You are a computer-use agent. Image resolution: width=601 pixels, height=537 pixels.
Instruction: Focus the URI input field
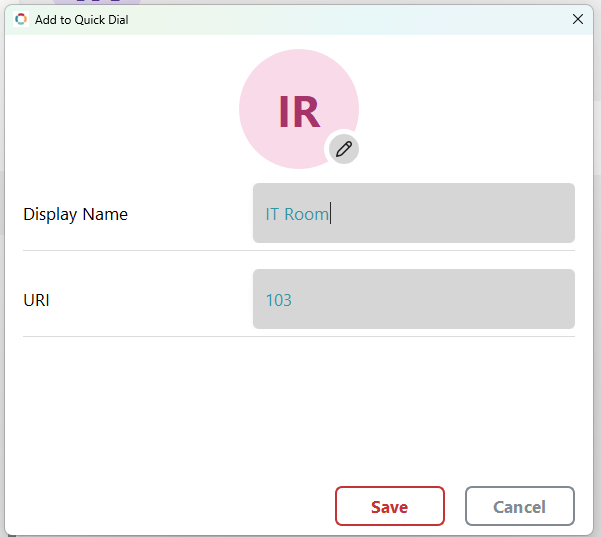(x=414, y=299)
